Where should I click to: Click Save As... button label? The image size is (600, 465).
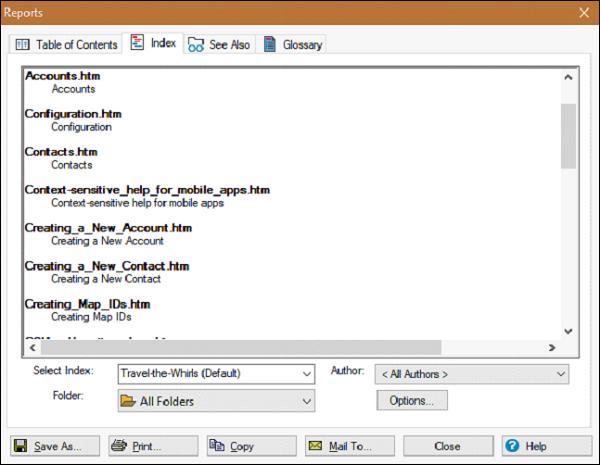[58, 446]
